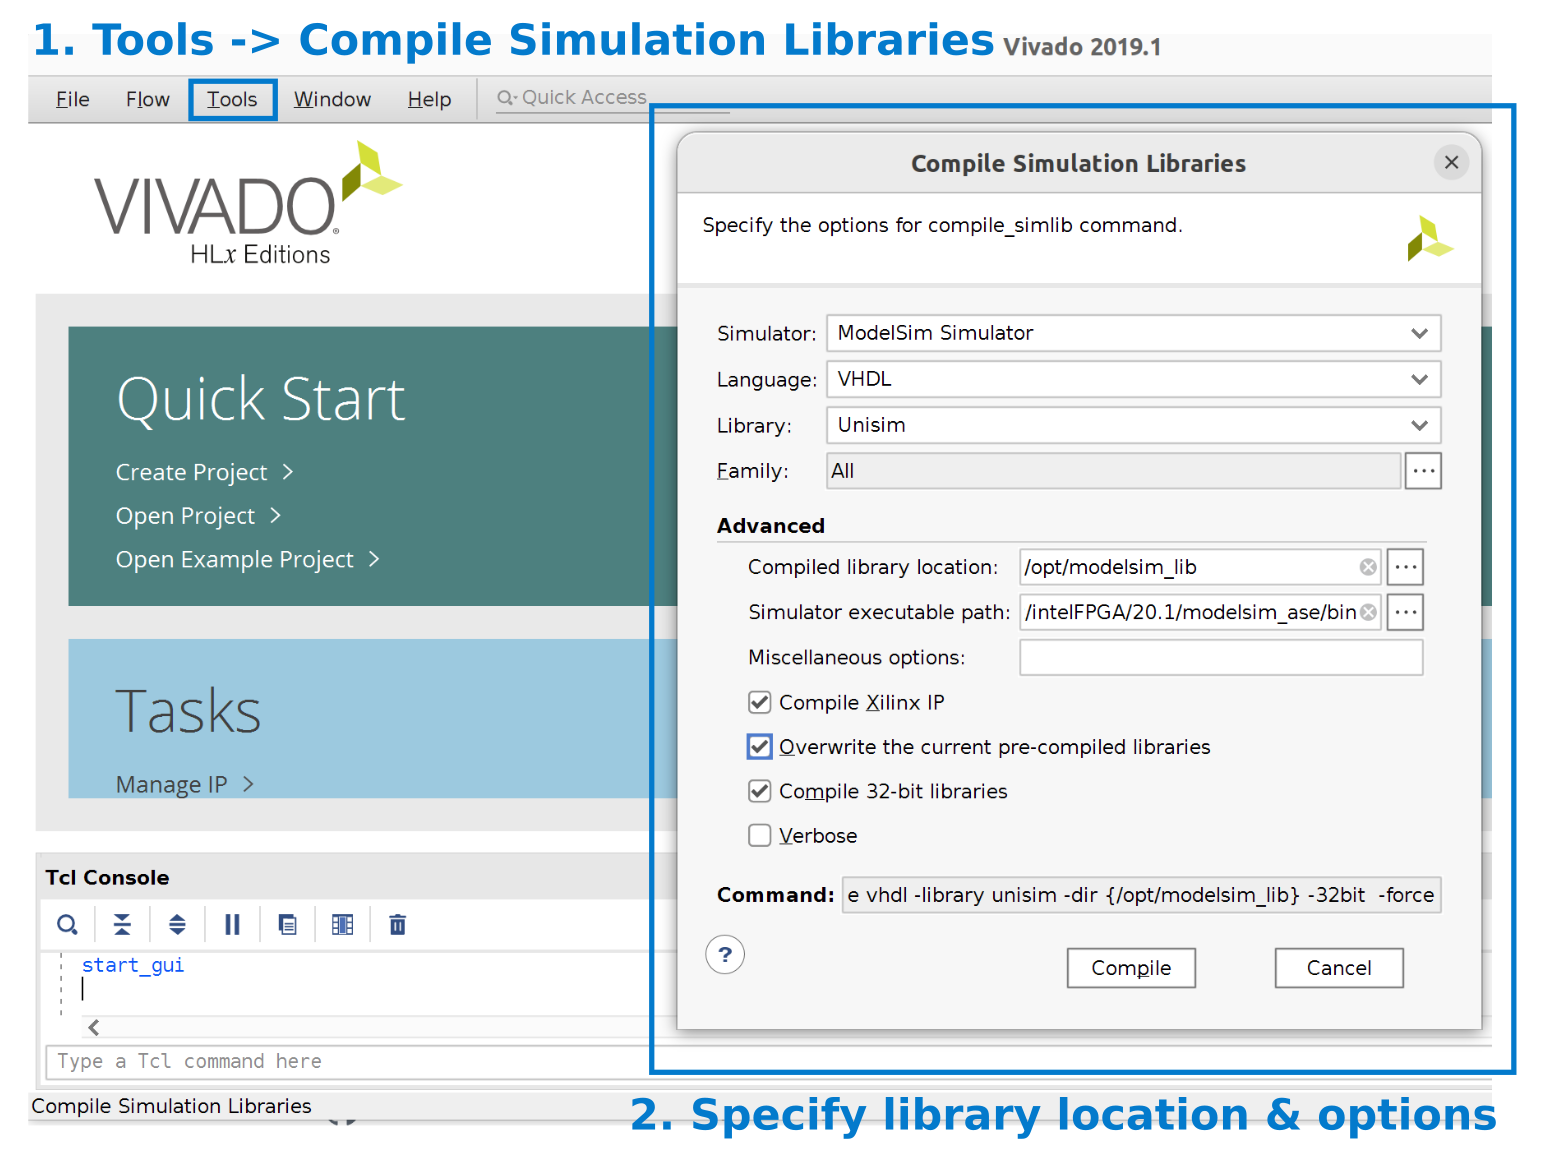This screenshot has width=1557, height=1165.
Task: Toggle Compile 32-bit libraries checkbox
Action: click(760, 791)
